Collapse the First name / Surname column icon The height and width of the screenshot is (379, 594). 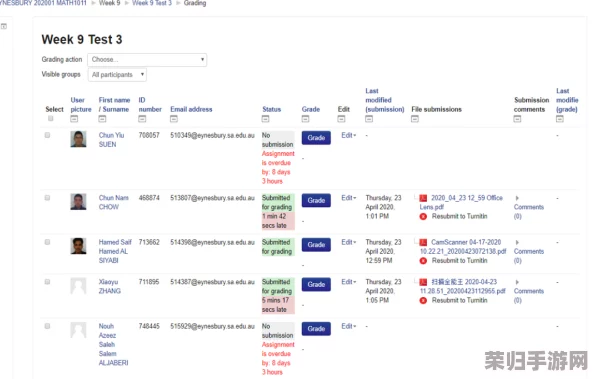pos(102,119)
